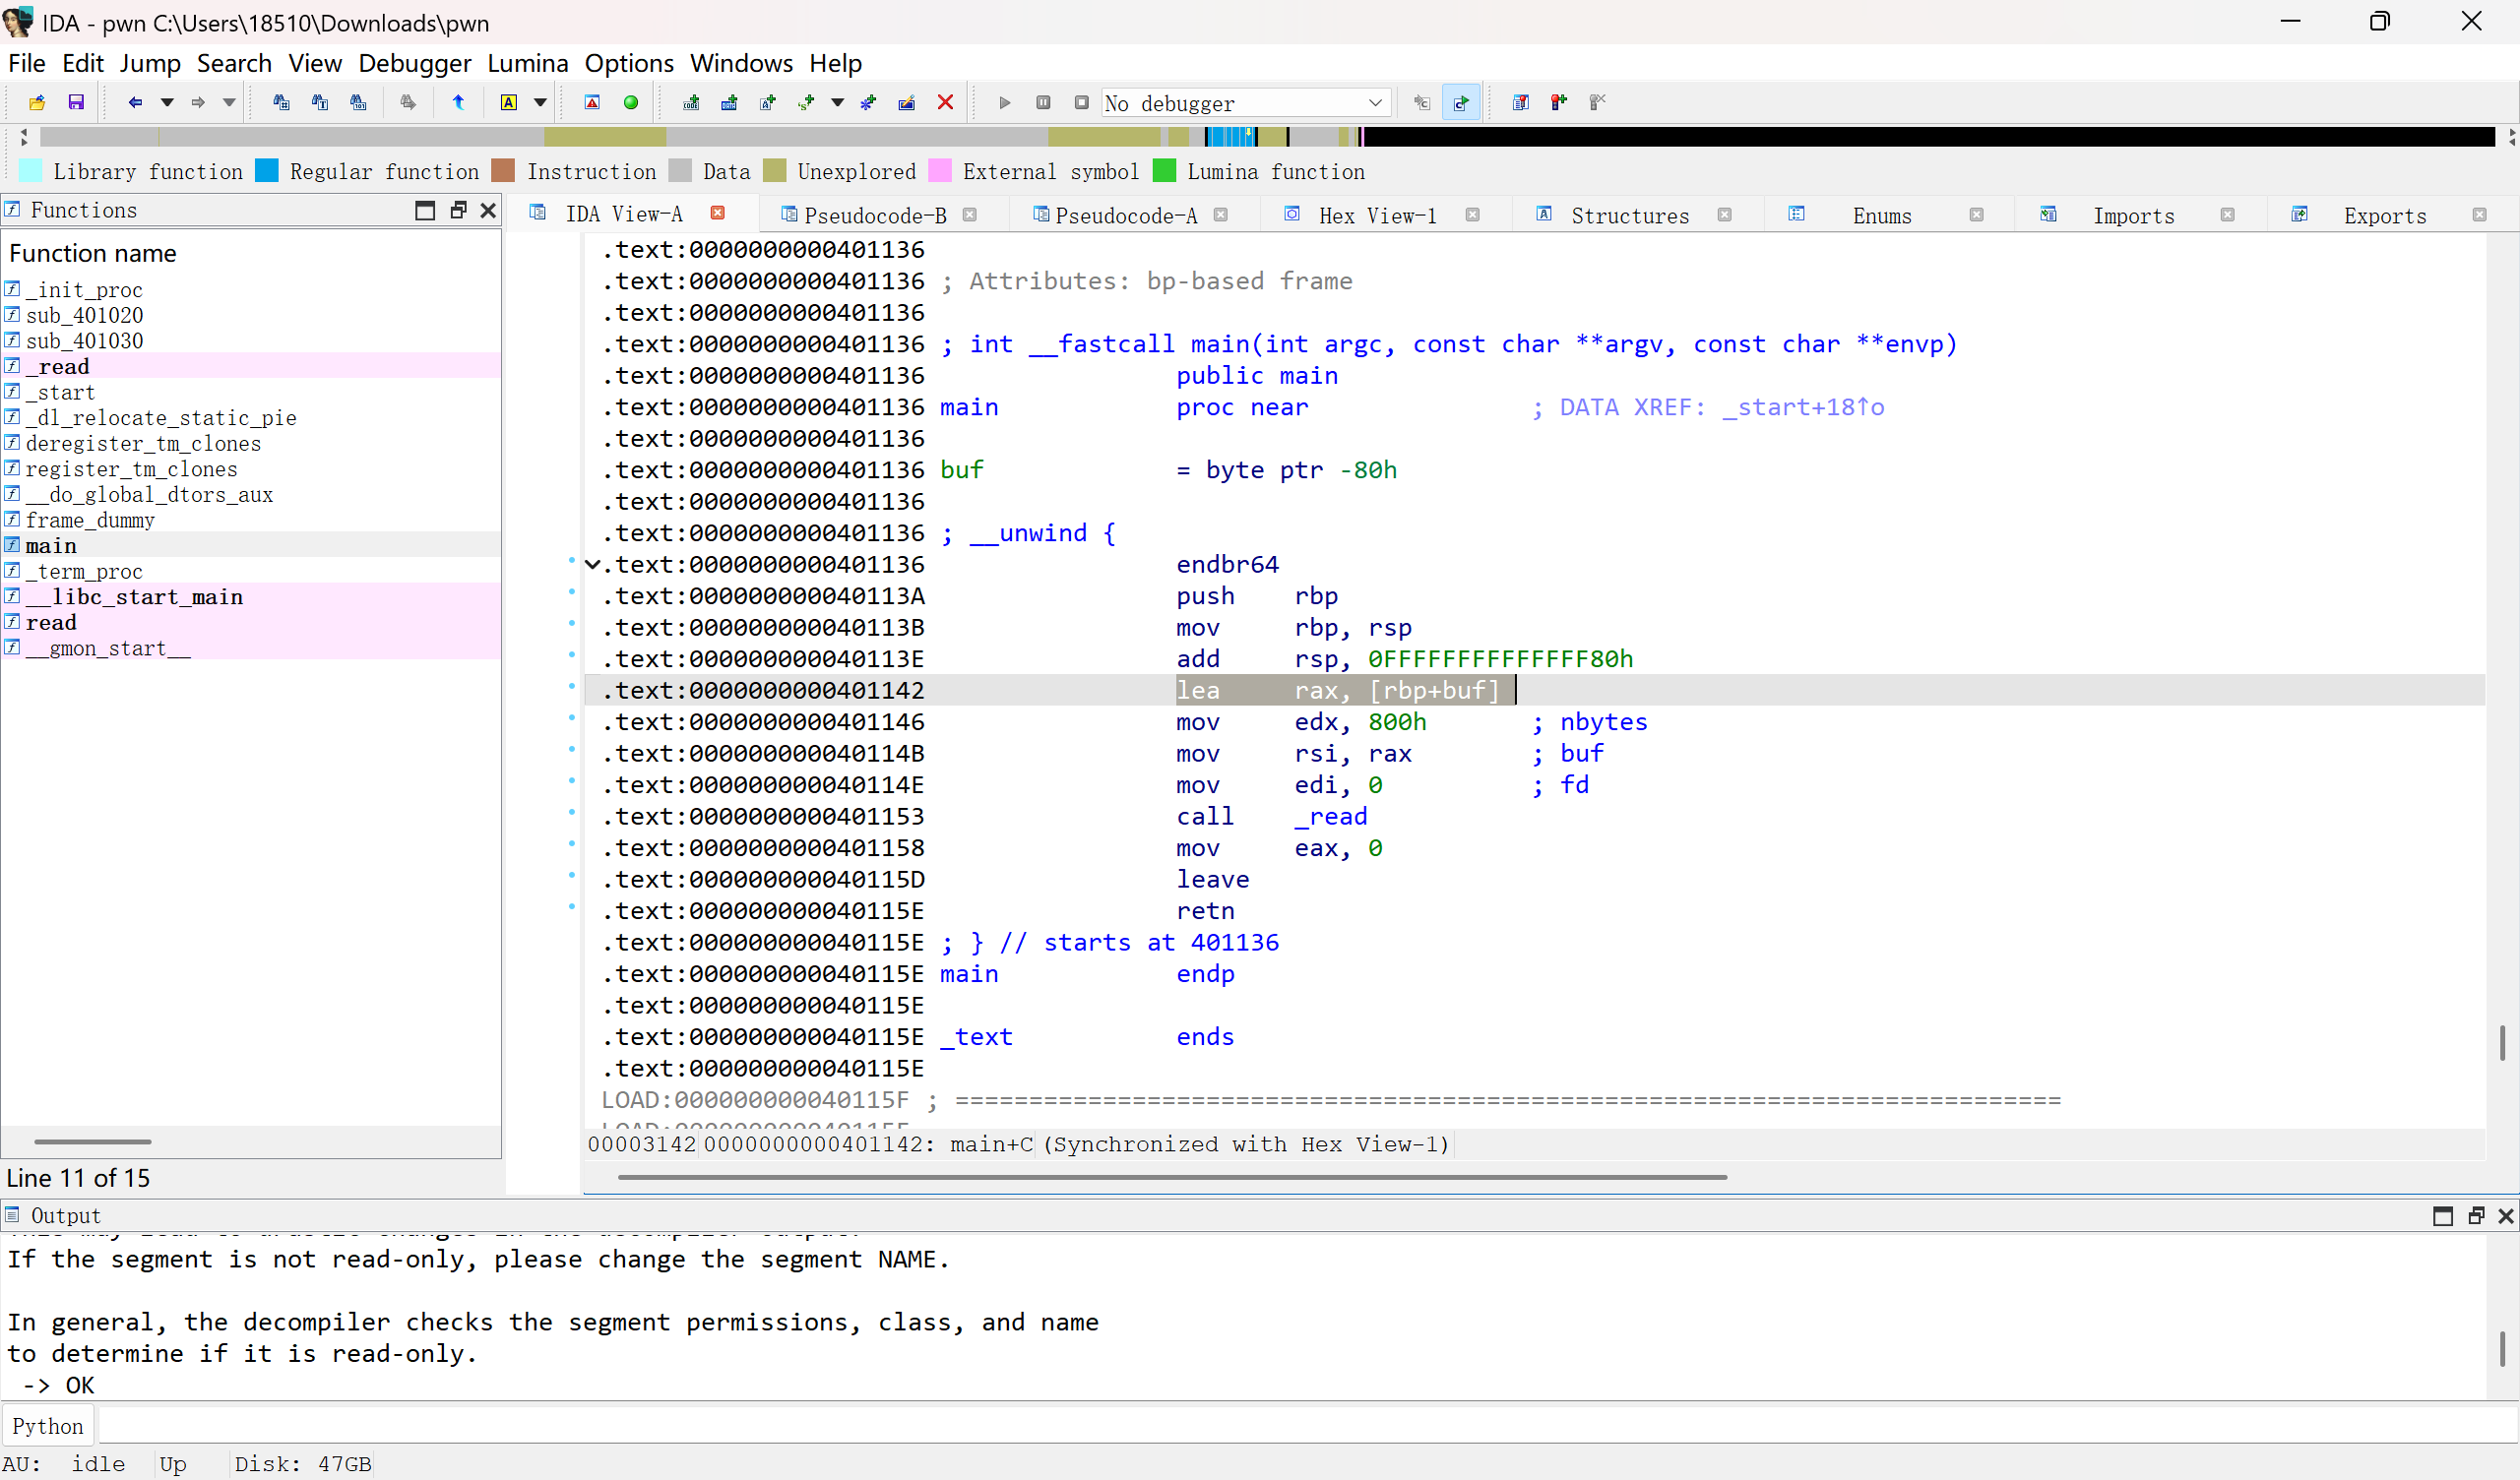2520x1480 pixels.
Task: Click the first binoculars search icon
Action: [x=281, y=102]
